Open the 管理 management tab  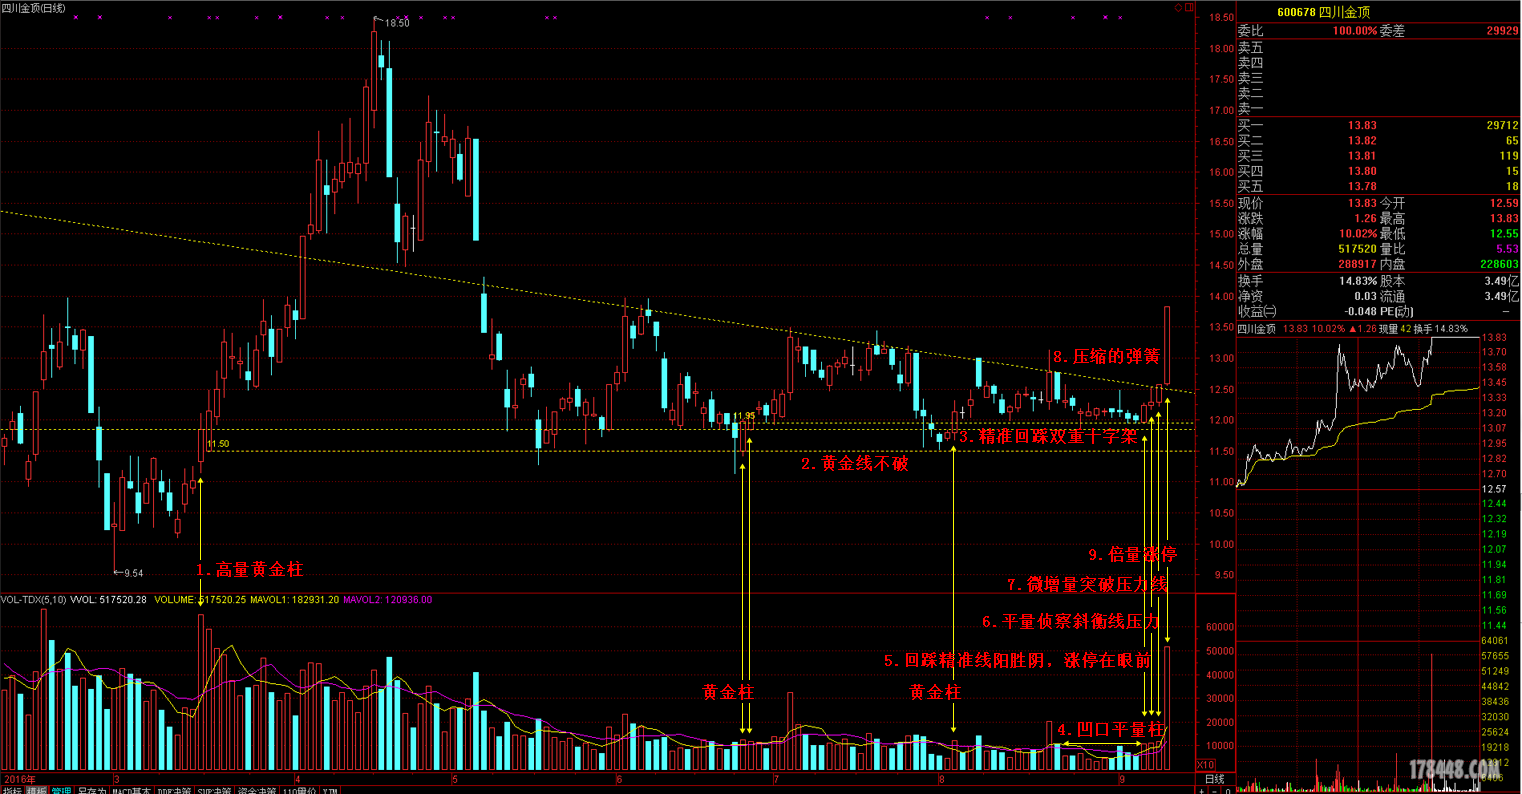click(61, 790)
